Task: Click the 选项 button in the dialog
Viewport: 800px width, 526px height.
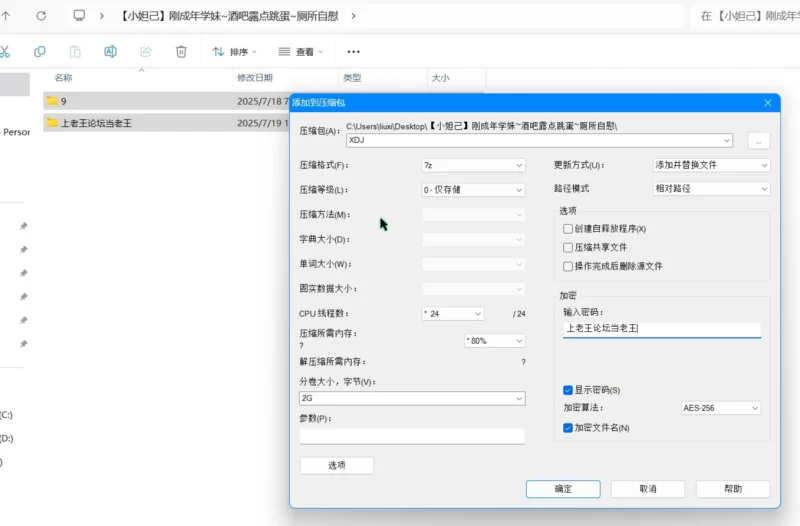Action: point(337,465)
